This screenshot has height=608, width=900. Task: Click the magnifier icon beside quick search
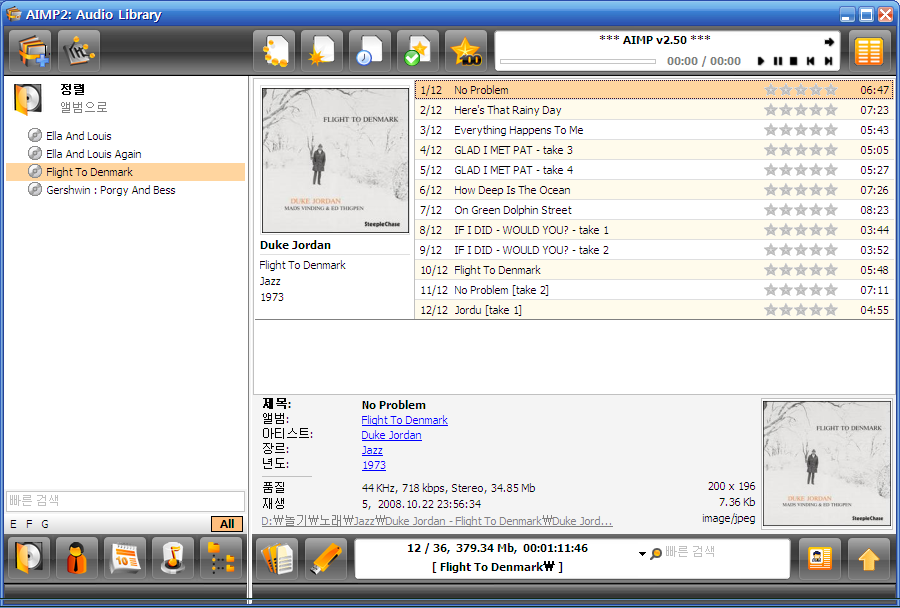pyautogui.click(x=656, y=553)
